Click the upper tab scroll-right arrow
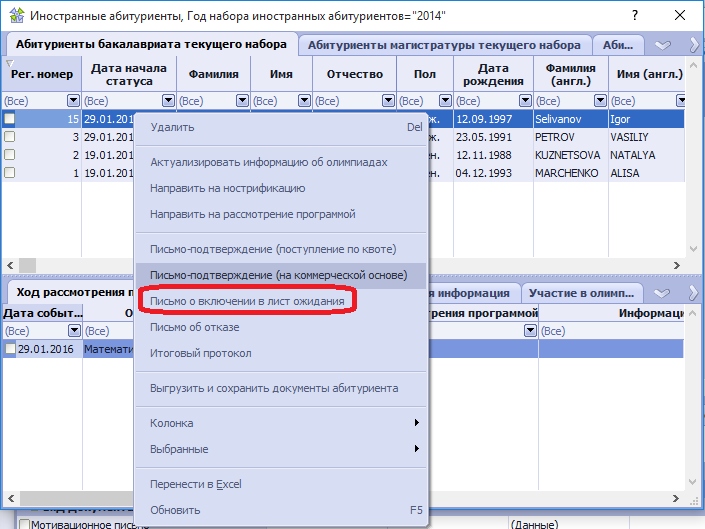The width and height of the screenshot is (705, 529). [694, 45]
